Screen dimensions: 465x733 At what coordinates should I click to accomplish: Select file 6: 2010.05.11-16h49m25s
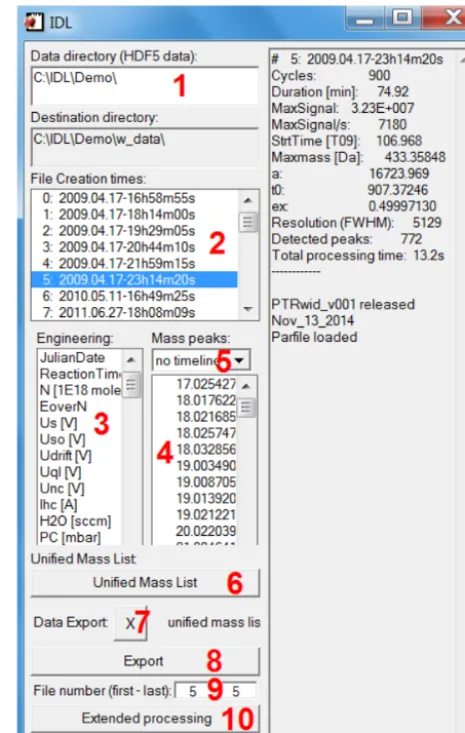coord(134,296)
